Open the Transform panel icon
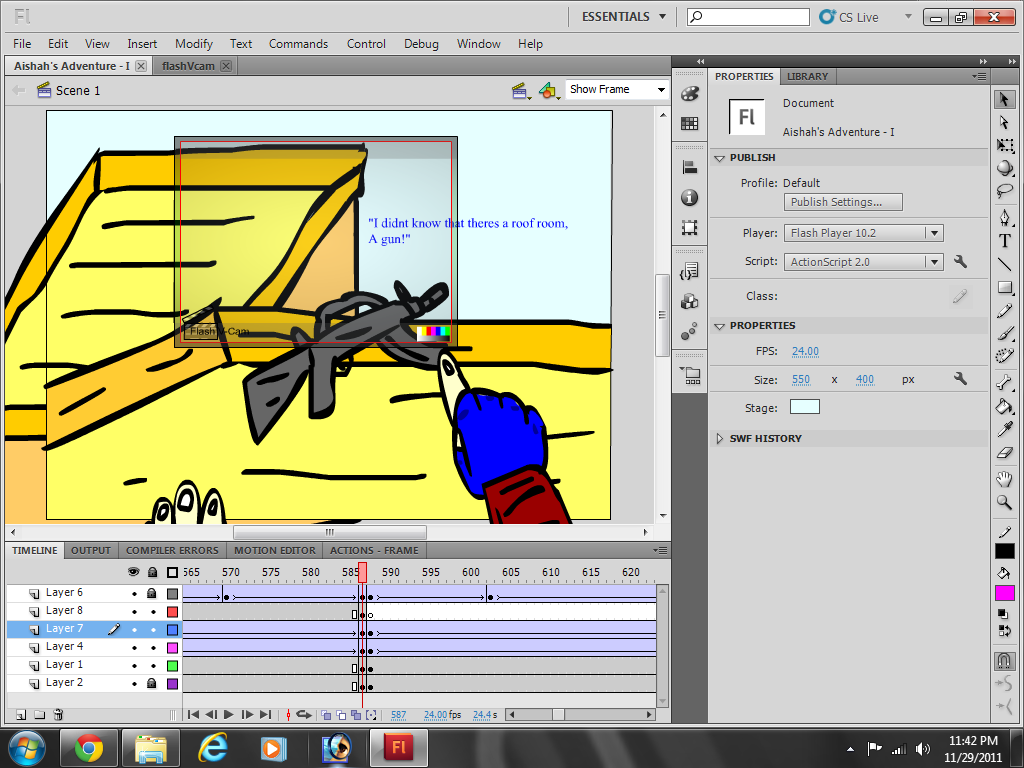Viewport: 1024px width, 768px height. [x=690, y=227]
